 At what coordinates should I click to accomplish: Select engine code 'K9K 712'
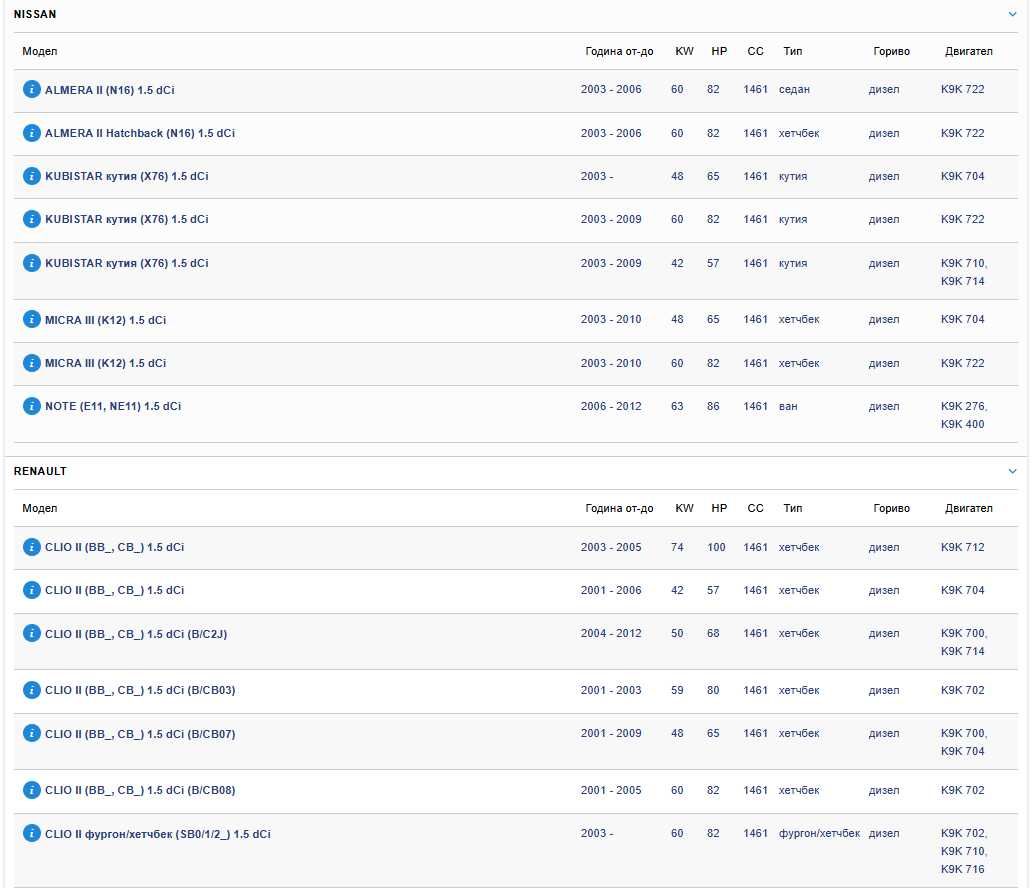tap(963, 547)
